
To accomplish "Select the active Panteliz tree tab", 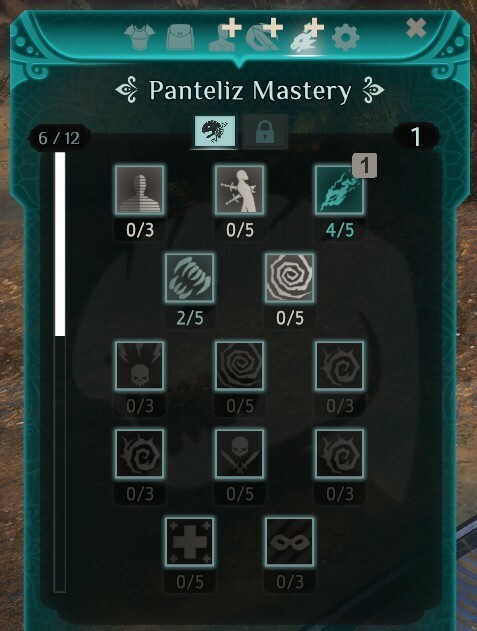I will click(215, 131).
